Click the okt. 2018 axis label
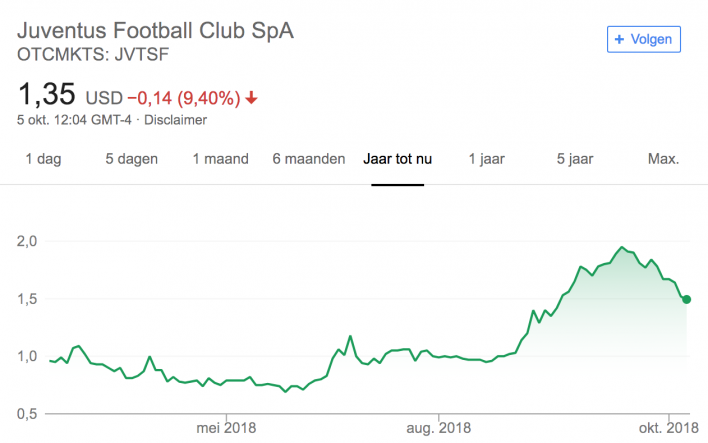 [x=668, y=429]
